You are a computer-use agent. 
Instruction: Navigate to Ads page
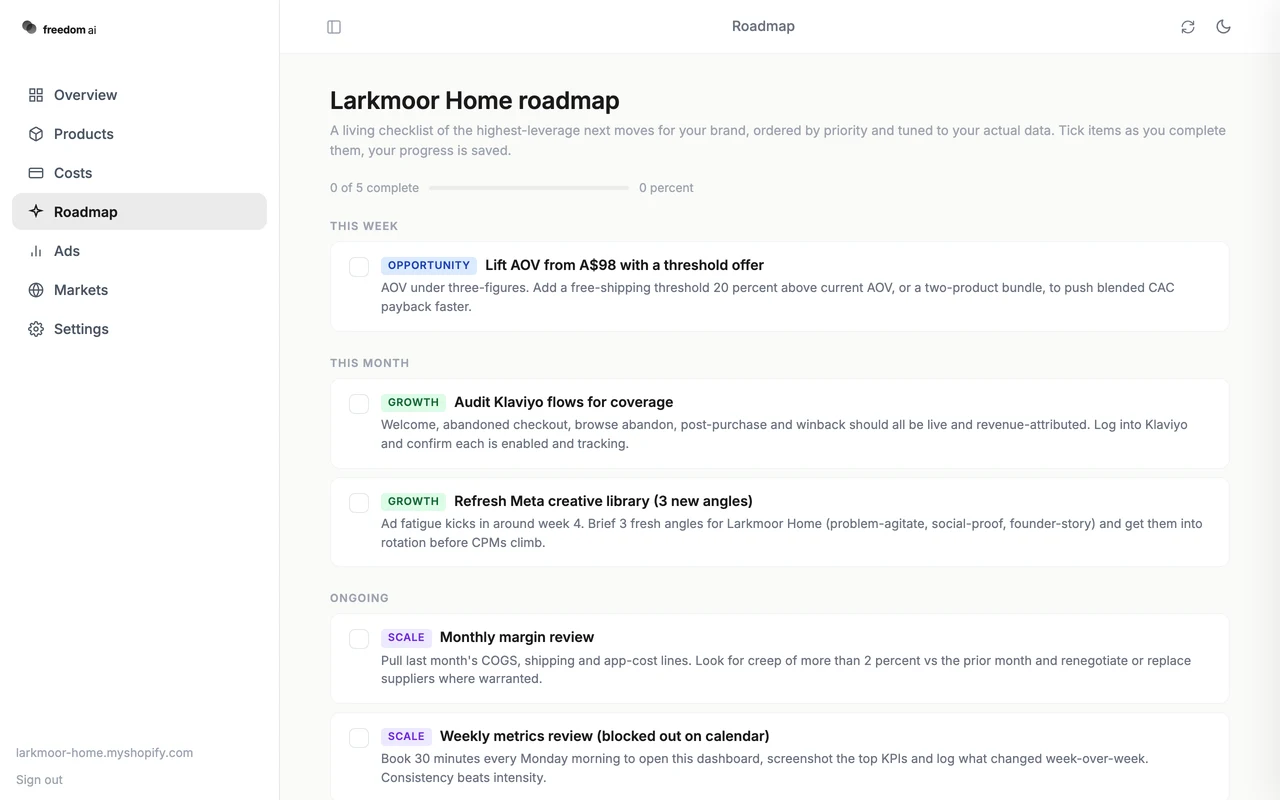point(139,251)
